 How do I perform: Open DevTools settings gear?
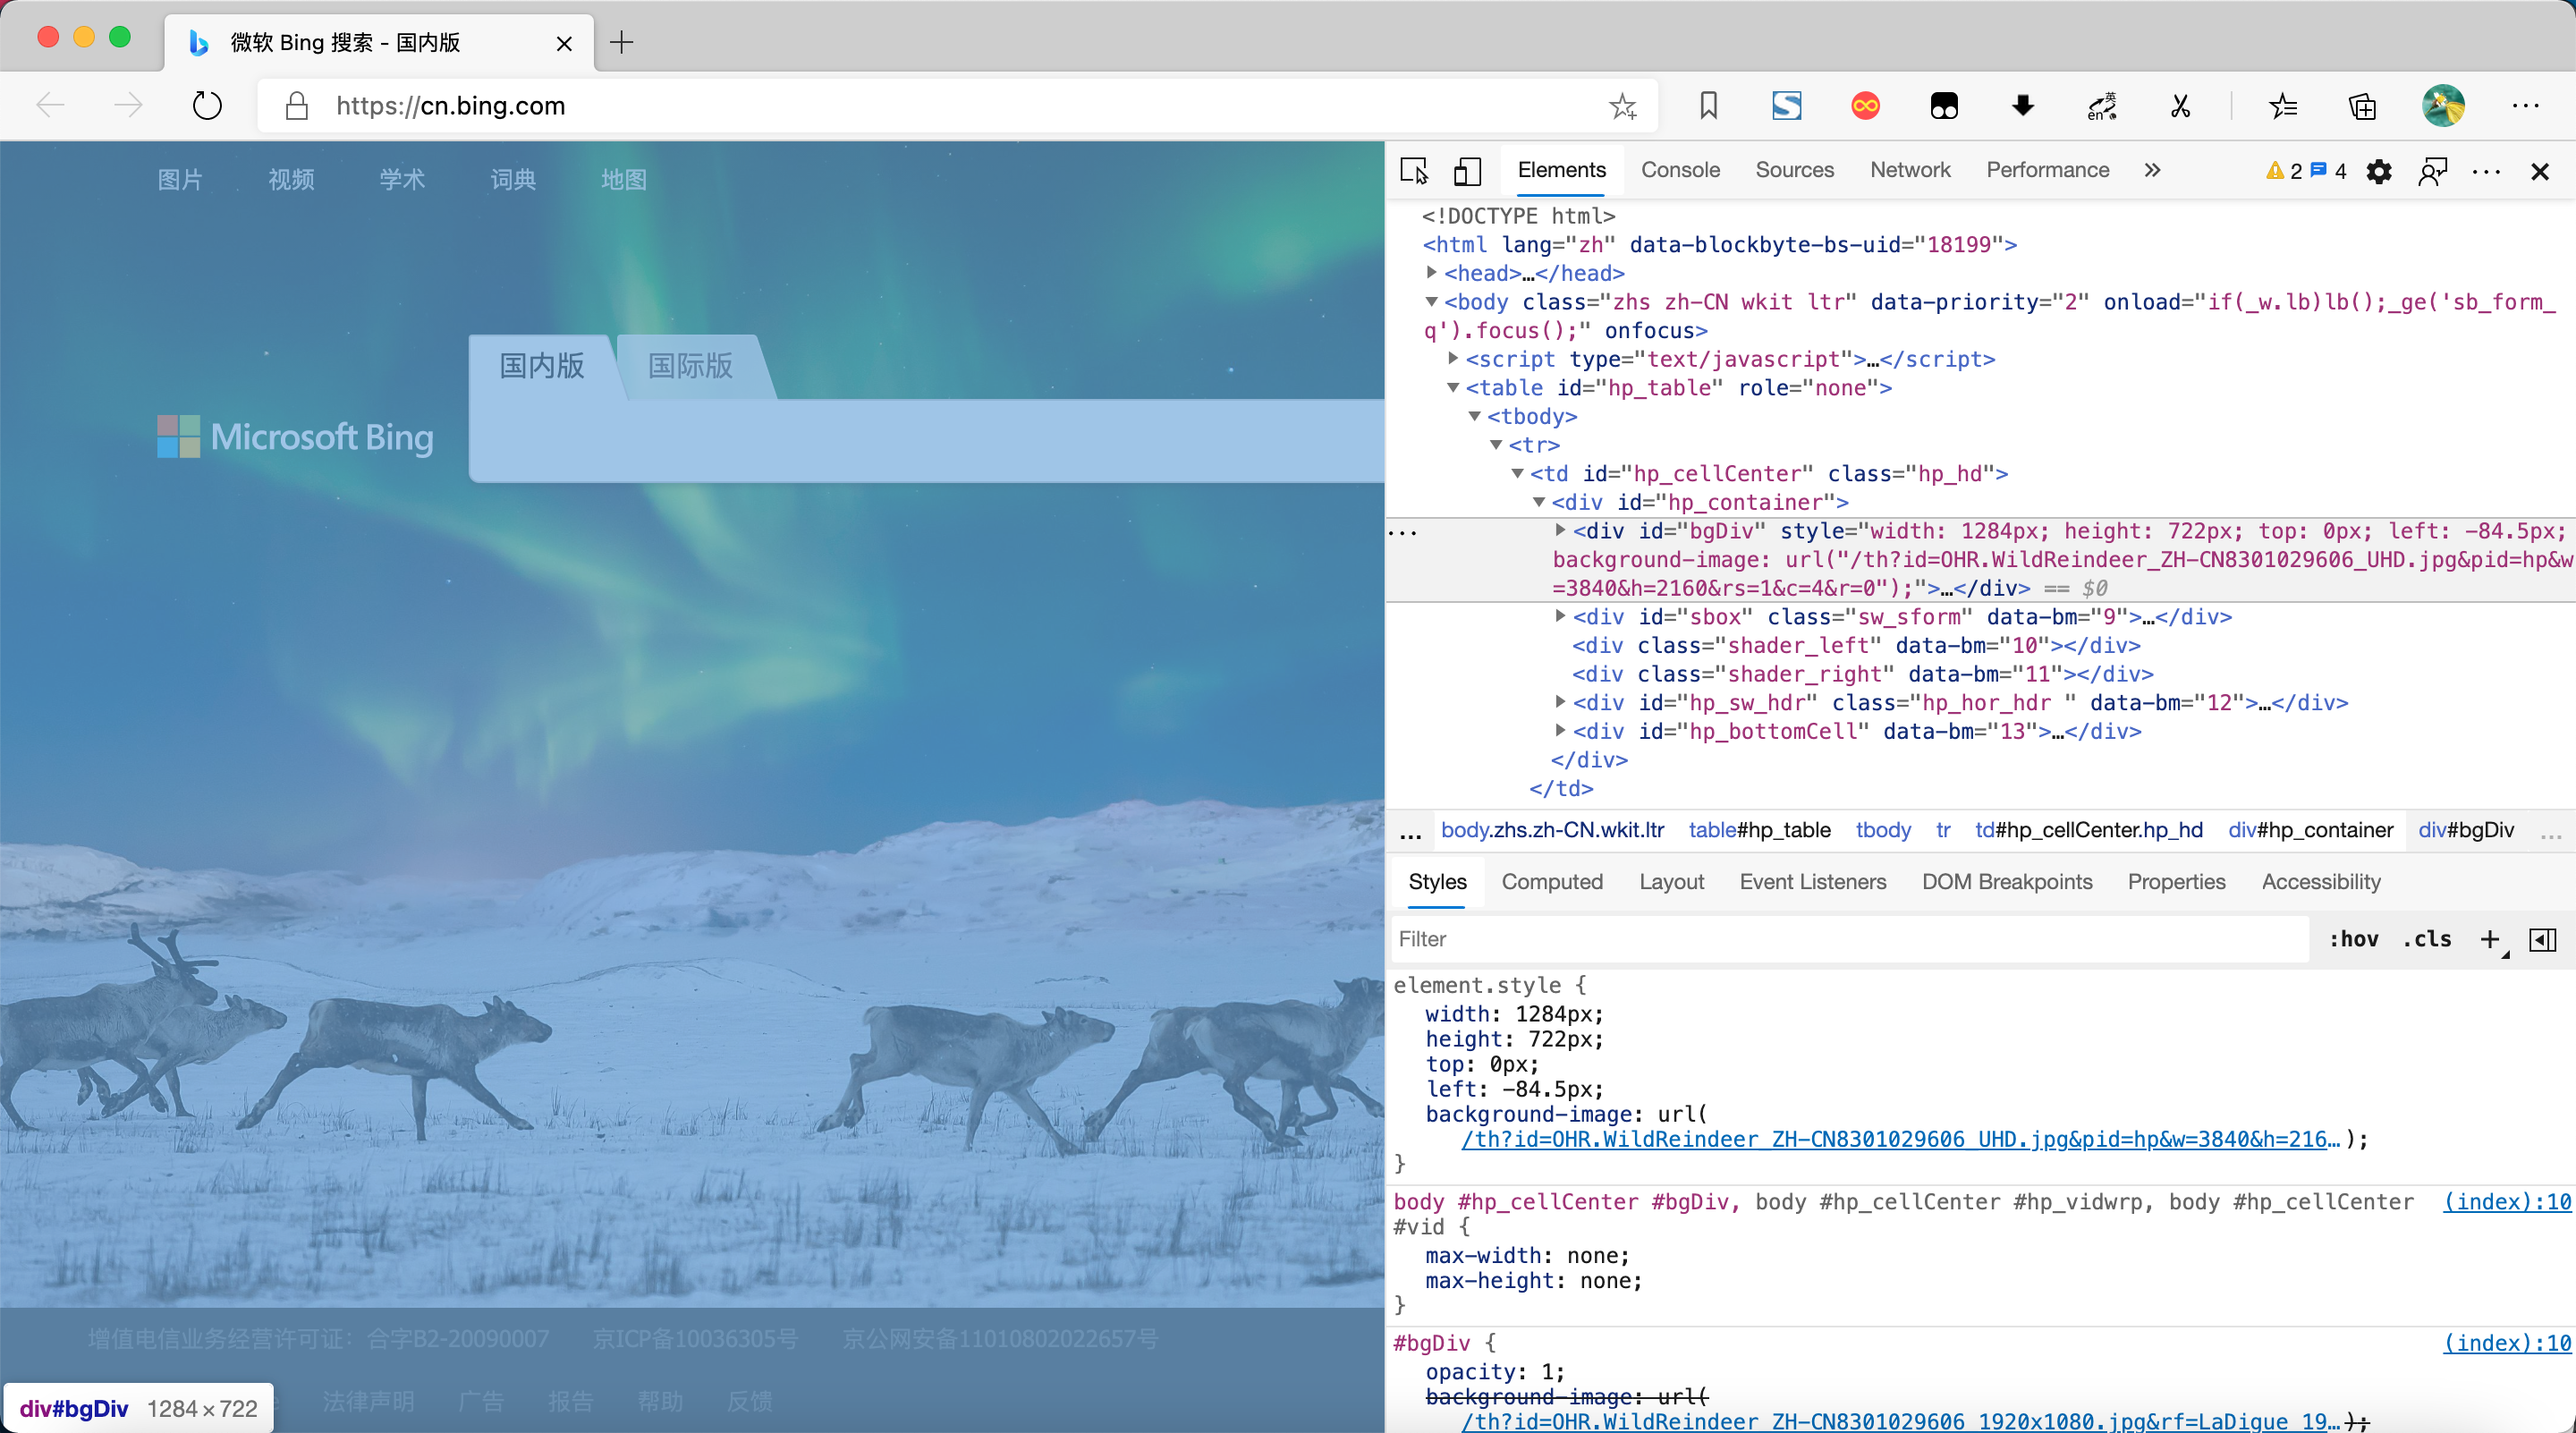coord(2379,172)
